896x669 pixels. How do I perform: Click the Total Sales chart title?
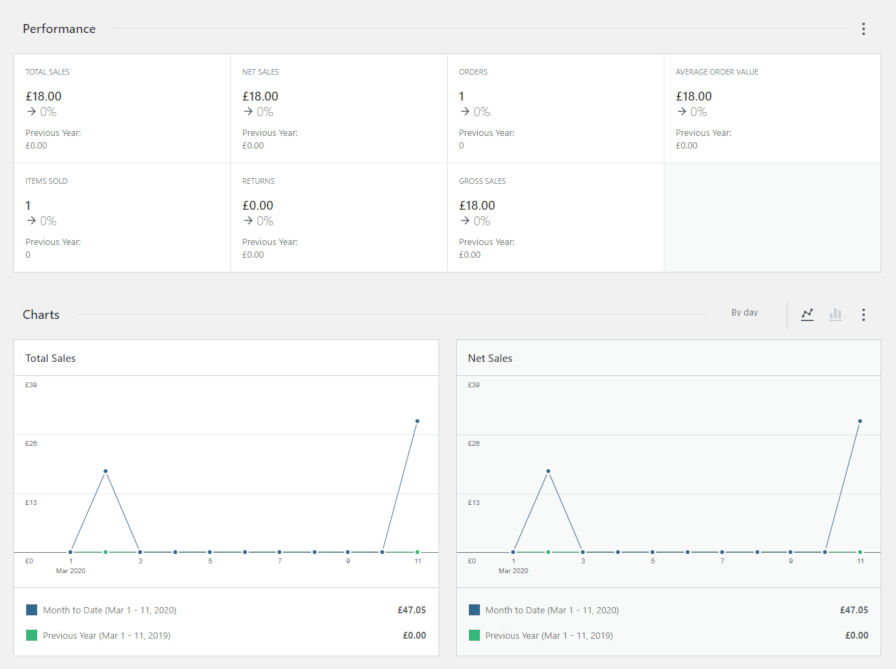51,358
